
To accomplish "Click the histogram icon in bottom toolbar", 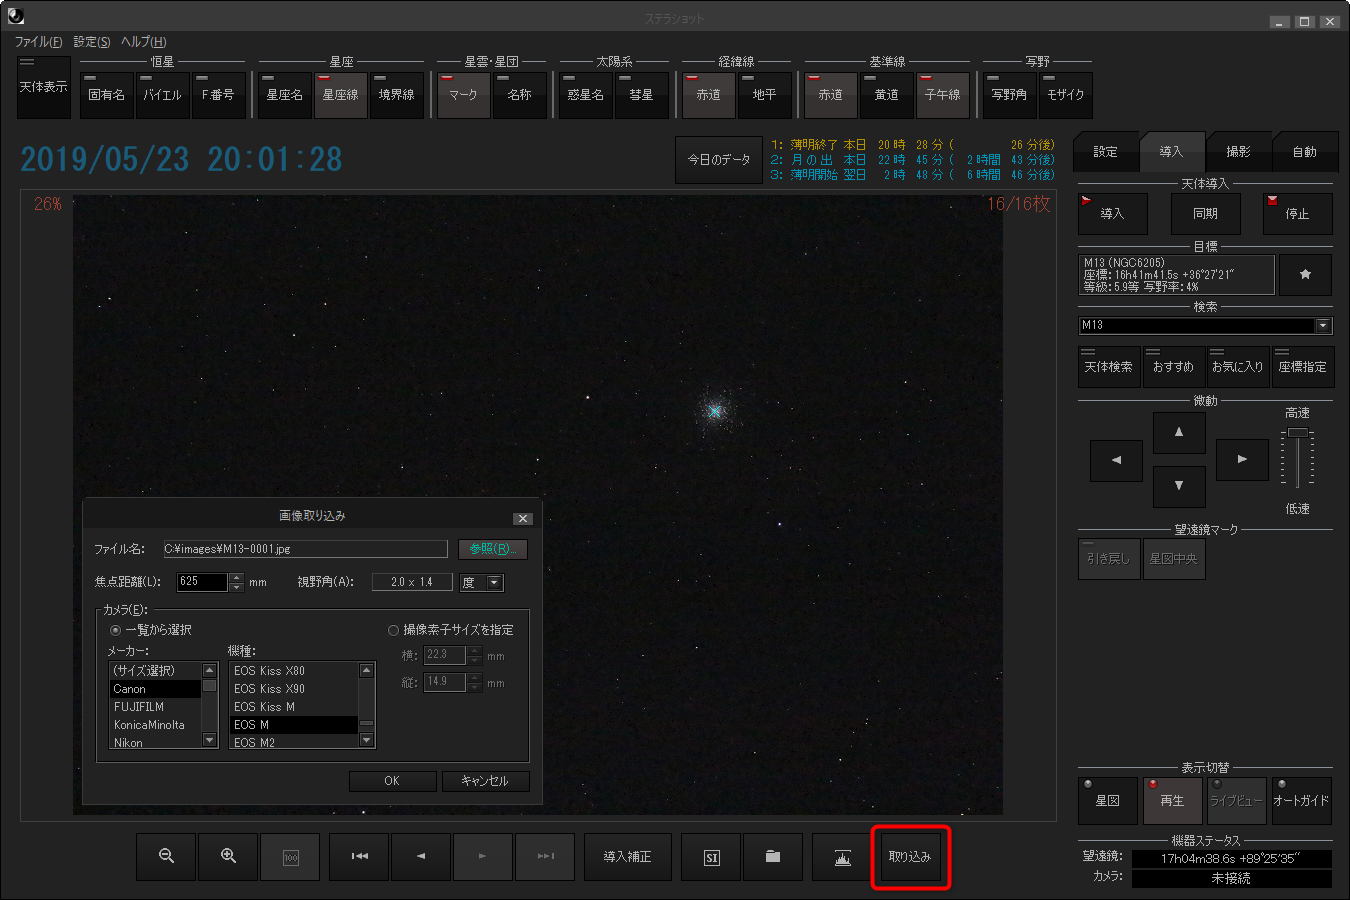I will 842,857.
